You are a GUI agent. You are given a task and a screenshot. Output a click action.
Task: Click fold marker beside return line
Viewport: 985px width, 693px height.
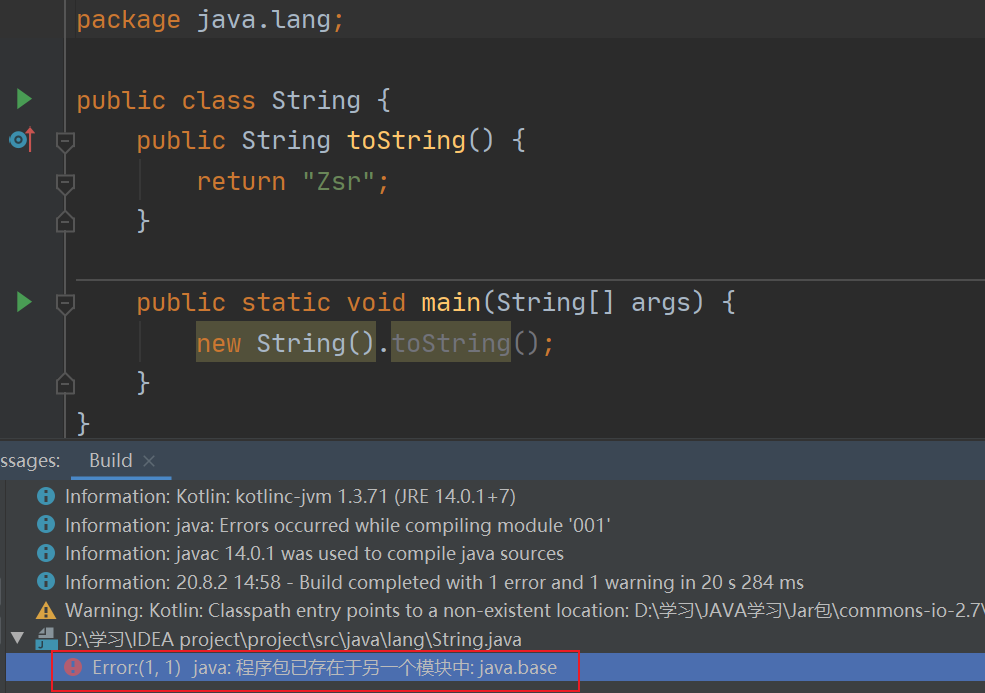coord(65,183)
